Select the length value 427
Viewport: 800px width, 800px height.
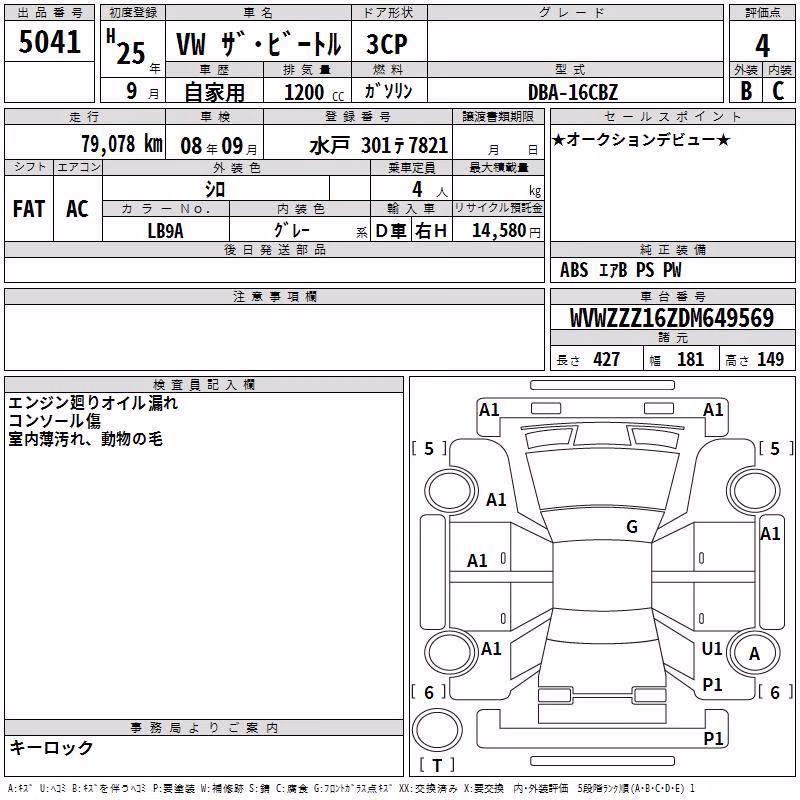[607, 359]
